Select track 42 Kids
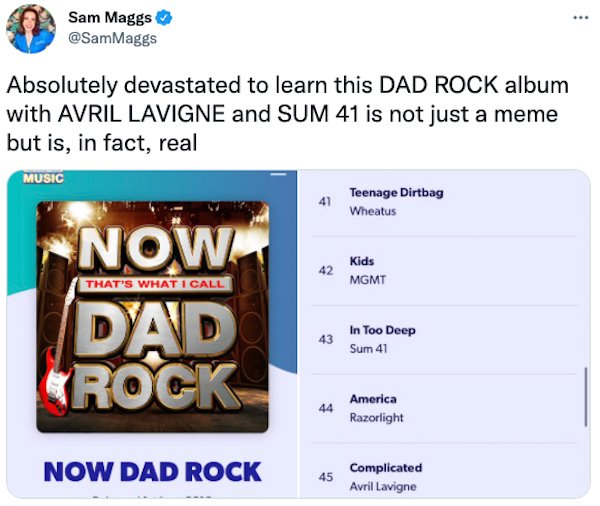The image size is (600, 506). tap(444, 271)
